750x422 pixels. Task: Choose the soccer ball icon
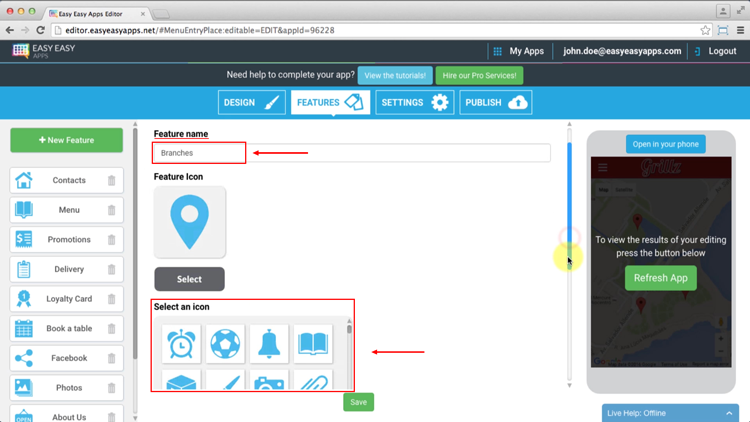click(x=225, y=344)
